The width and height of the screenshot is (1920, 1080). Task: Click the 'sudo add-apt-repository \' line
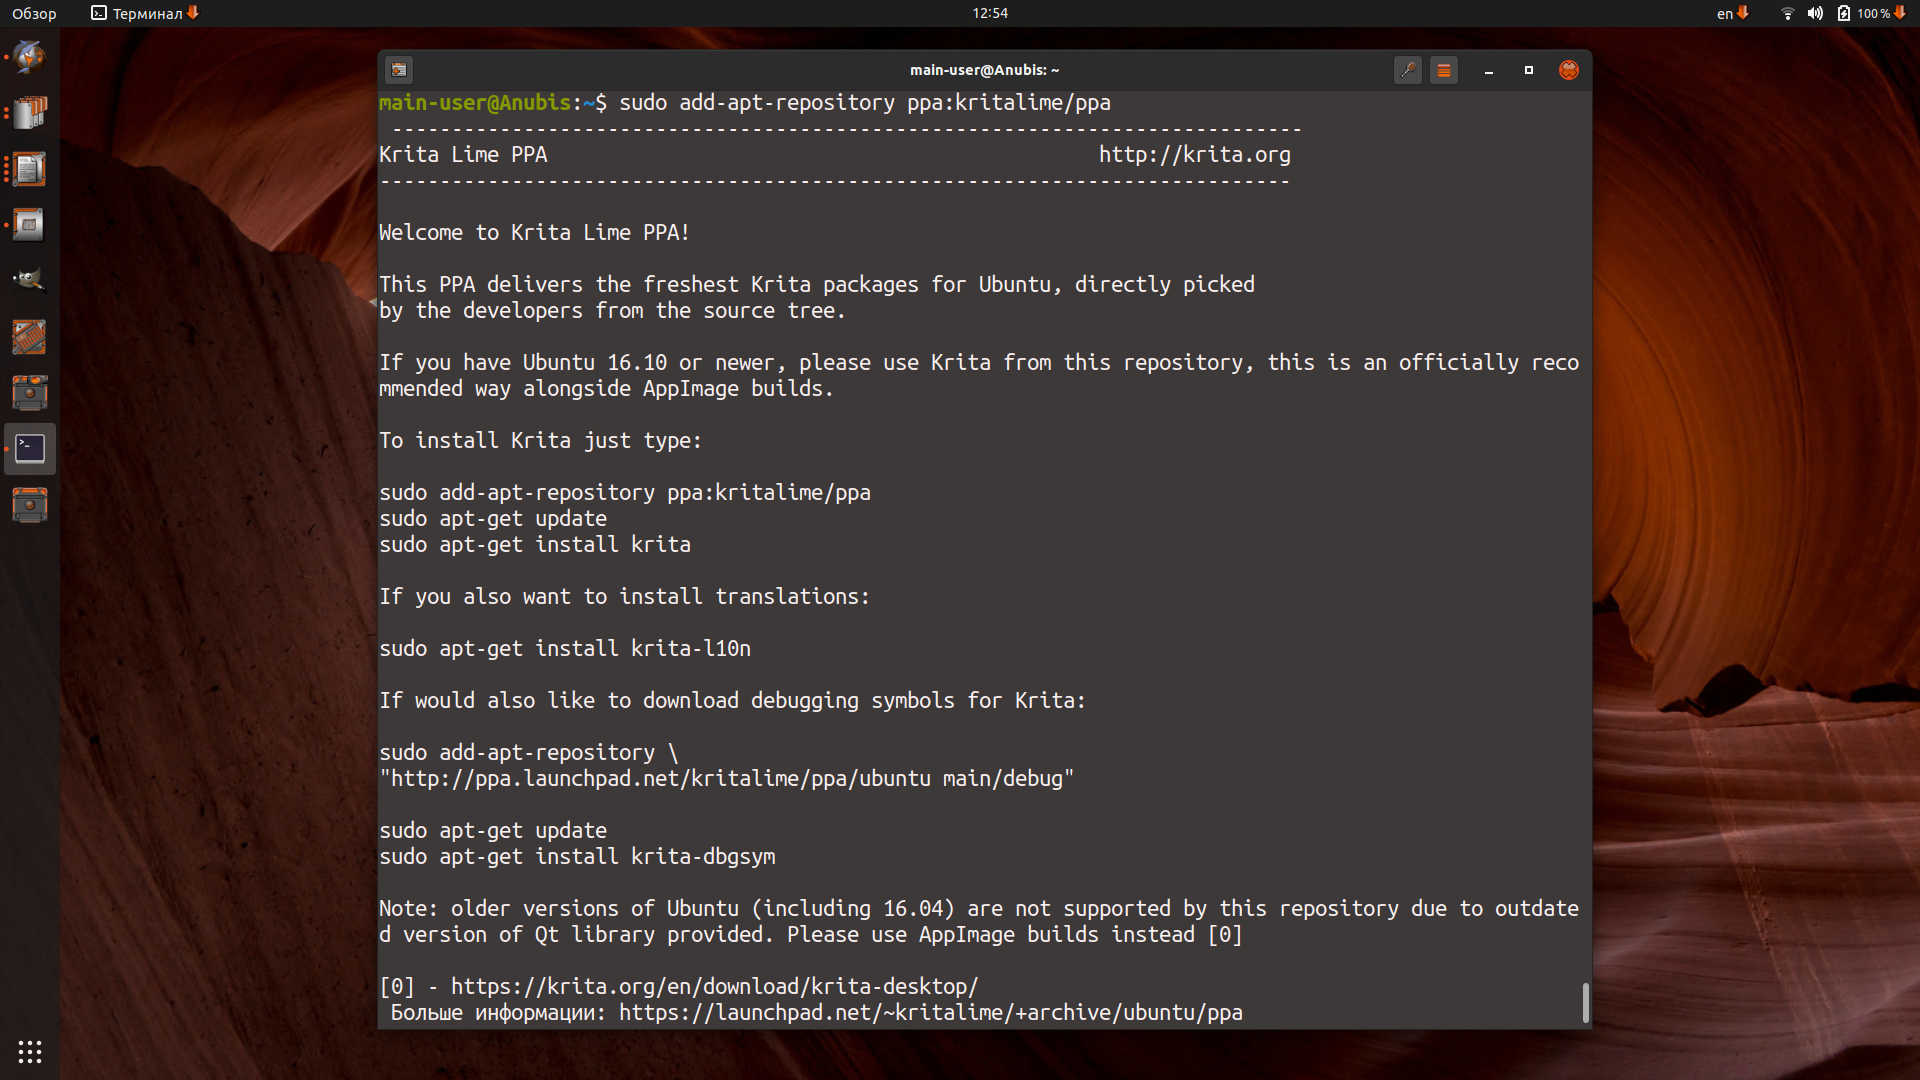529,753
